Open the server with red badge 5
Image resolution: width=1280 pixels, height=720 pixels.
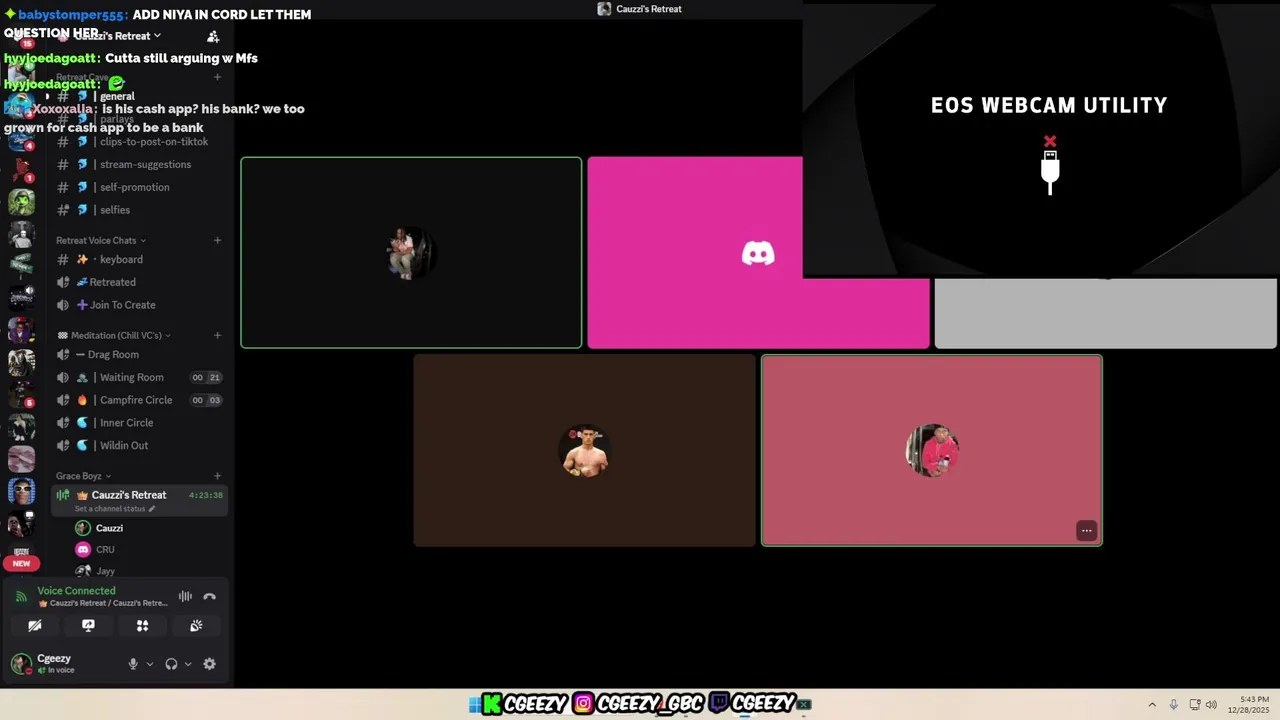click(x=21, y=394)
